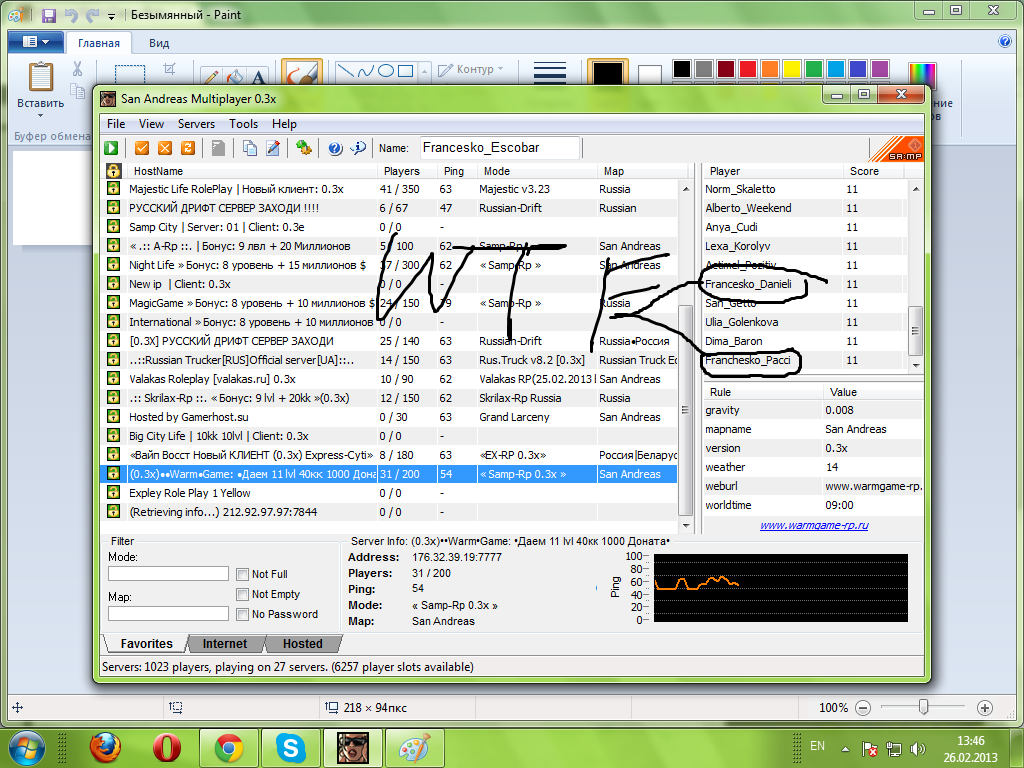Pick the green color swatch in Paint
This screenshot has width=1024, height=768.
pos(814,69)
